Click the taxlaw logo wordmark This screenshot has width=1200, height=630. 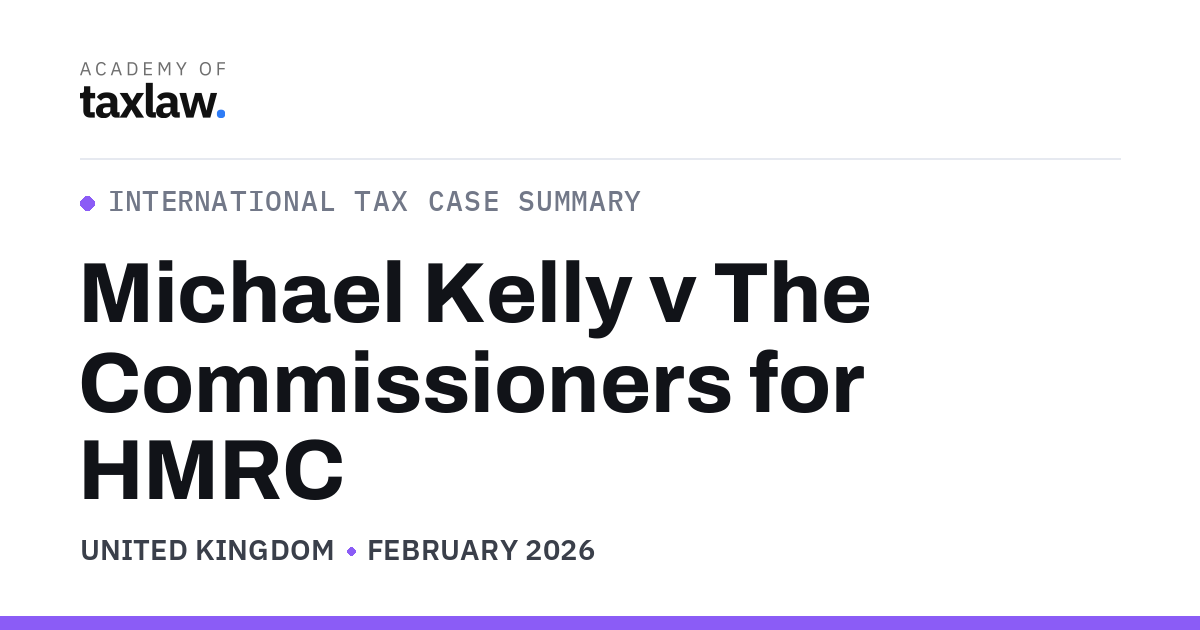tap(153, 101)
